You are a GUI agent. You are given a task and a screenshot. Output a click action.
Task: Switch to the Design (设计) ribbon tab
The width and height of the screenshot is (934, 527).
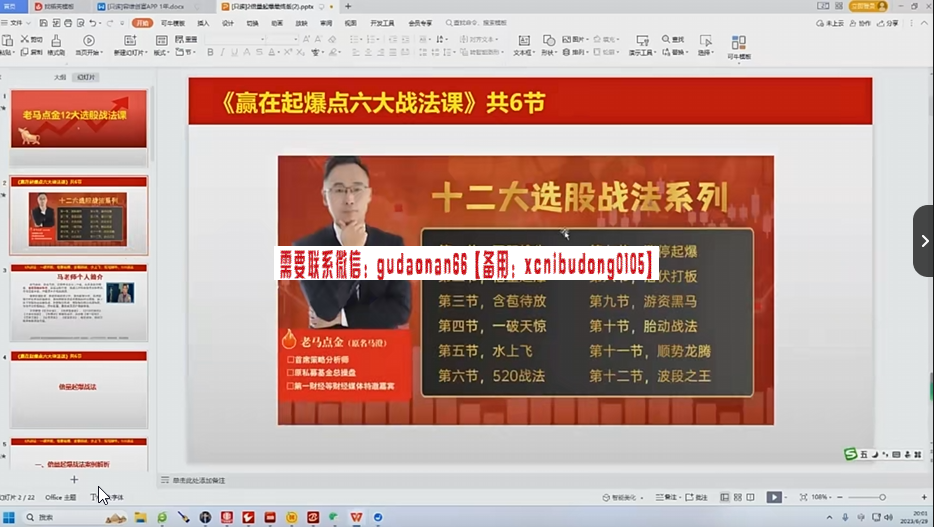pyautogui.click(x=228, y=23)
